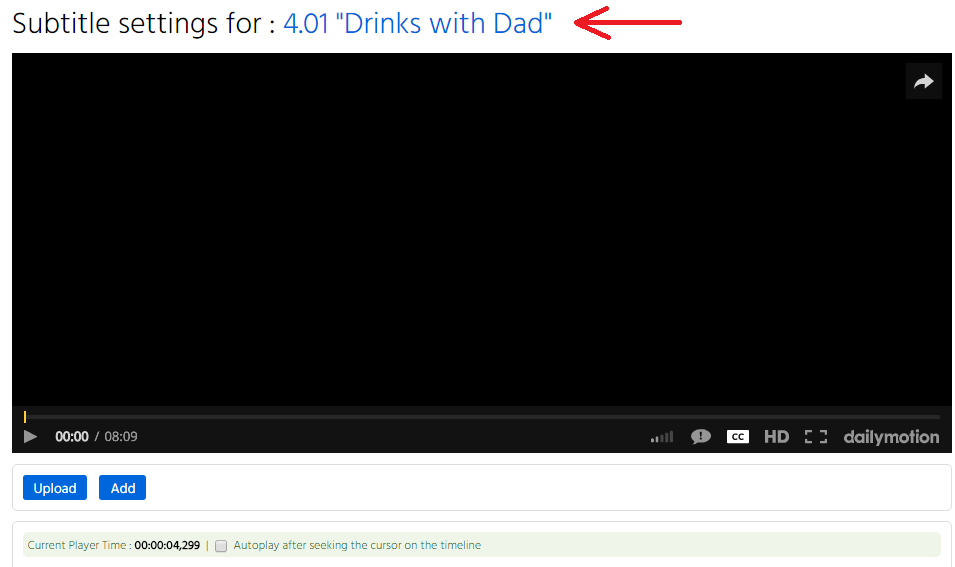Click the 00:00 elapsed time display
The width and height of the screenshot is (955, 567).
tap(72, 437)
